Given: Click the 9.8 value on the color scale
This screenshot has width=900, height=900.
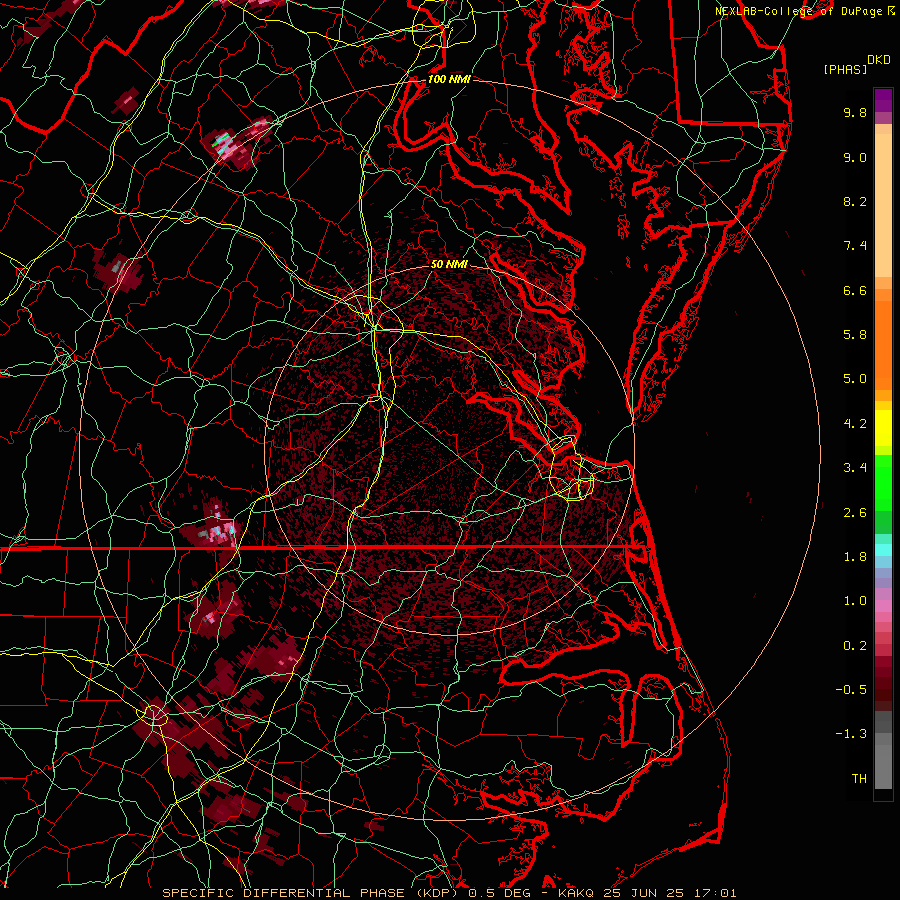Looking at the screenshot, I should point(855,112).
